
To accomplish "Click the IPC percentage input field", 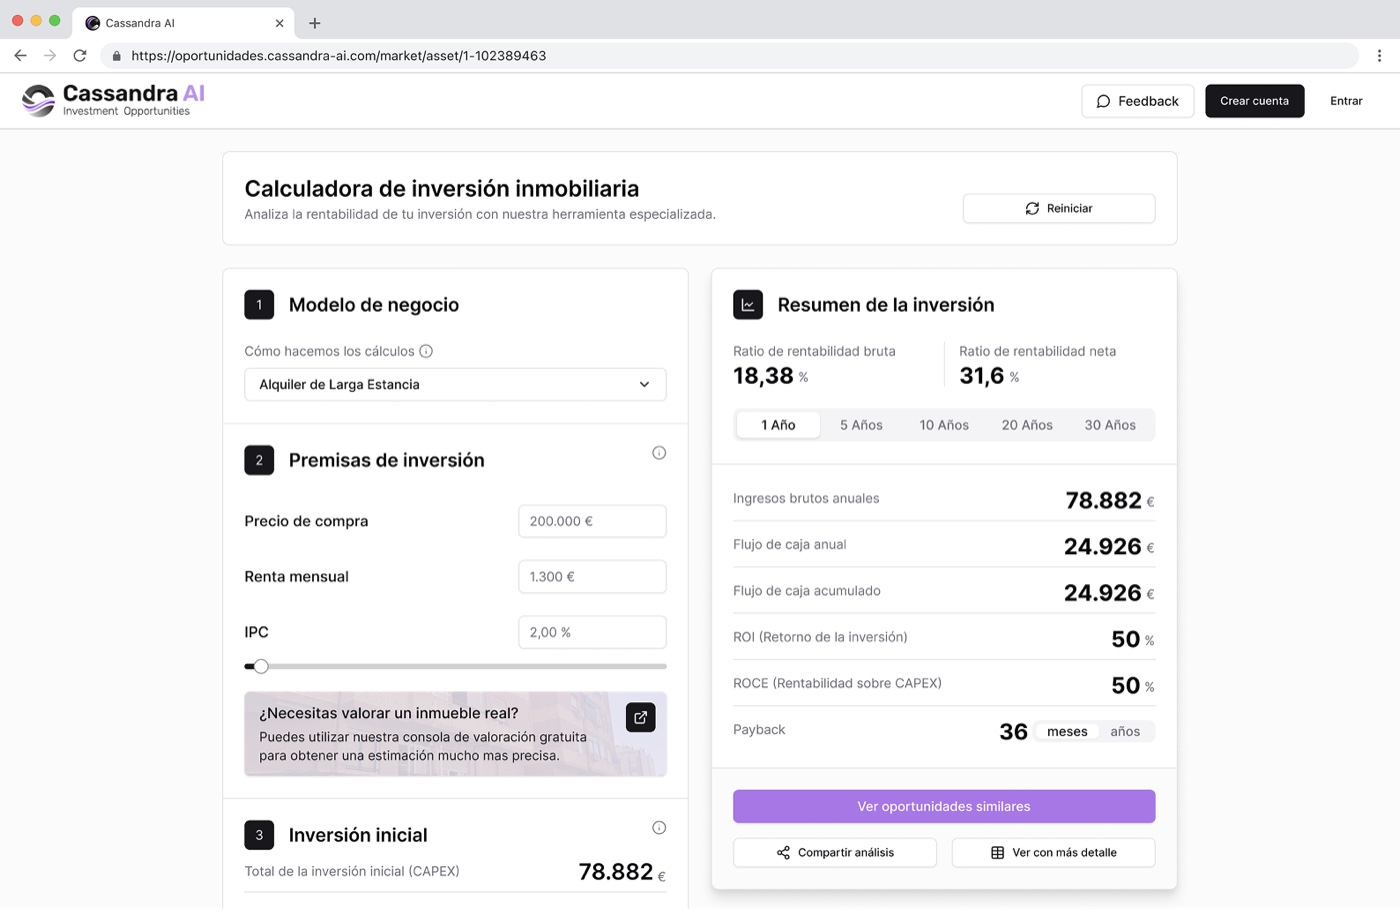I will coord(592,632).
